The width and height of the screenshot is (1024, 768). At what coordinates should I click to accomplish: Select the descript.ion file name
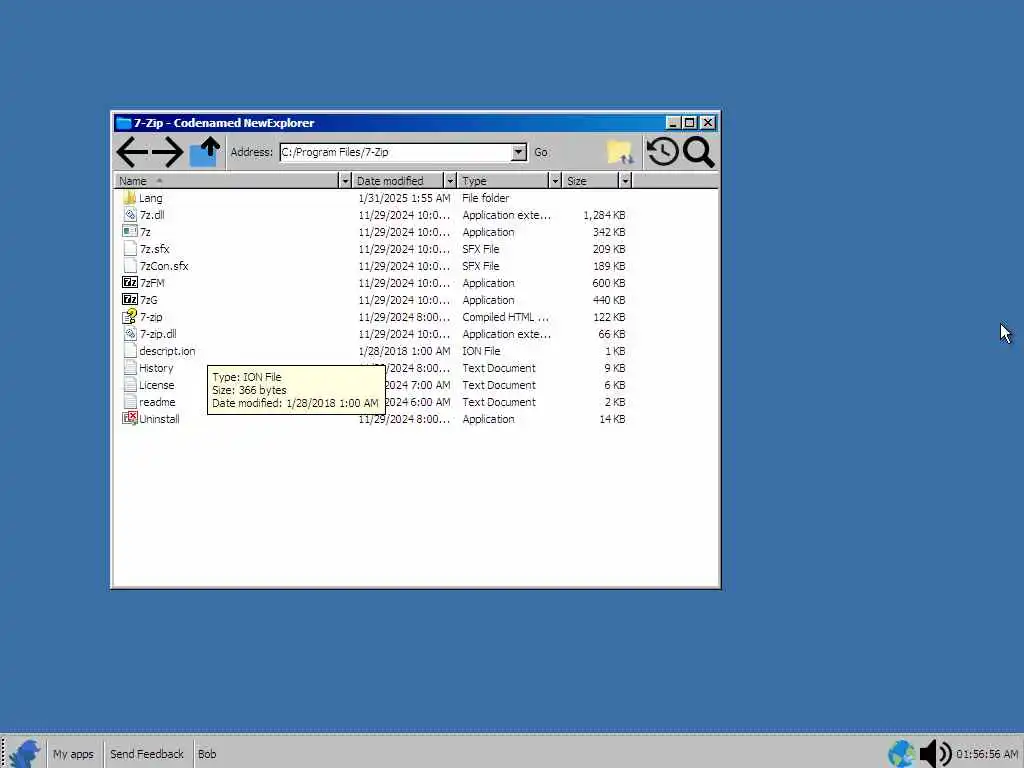[x=167, y=351]
